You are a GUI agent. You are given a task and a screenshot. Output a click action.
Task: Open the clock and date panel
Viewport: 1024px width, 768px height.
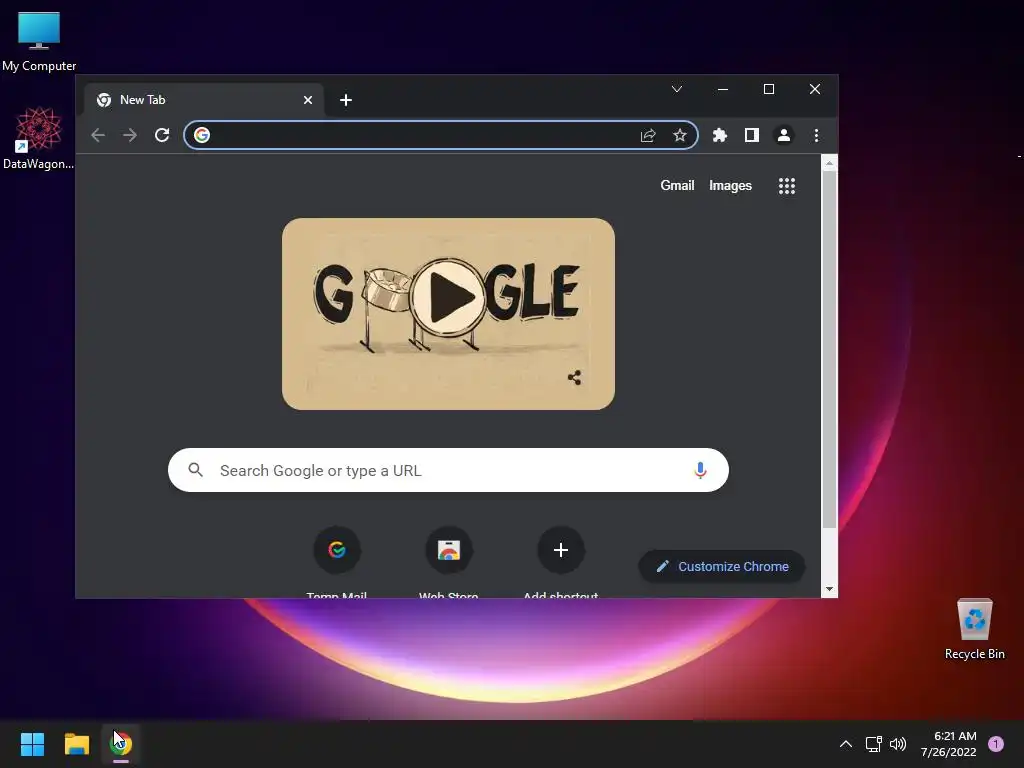948,744
